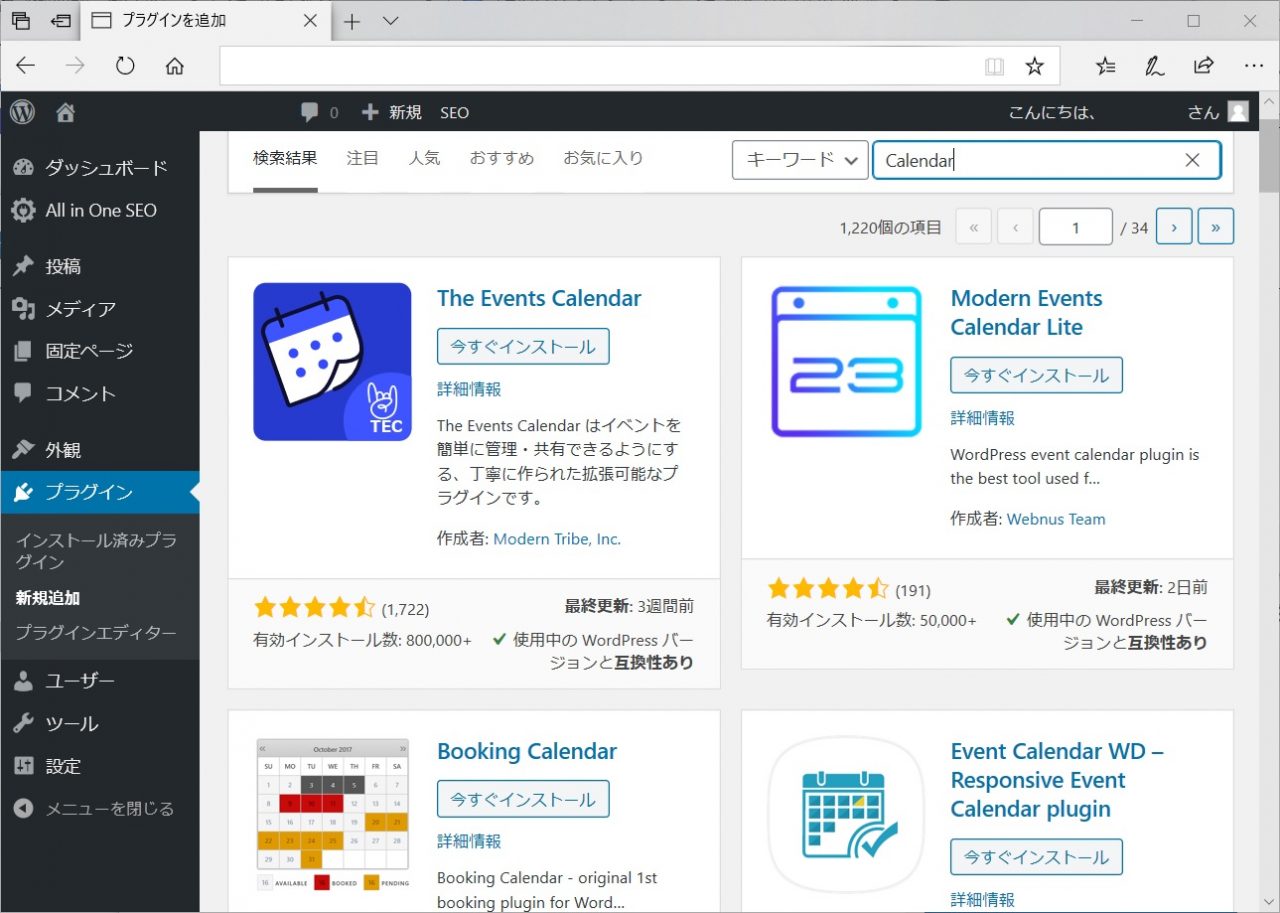Close the プラグインを追加 tab
This screenshot has height=913, width=1280.
pyautogui.click(x=310, y=21)
